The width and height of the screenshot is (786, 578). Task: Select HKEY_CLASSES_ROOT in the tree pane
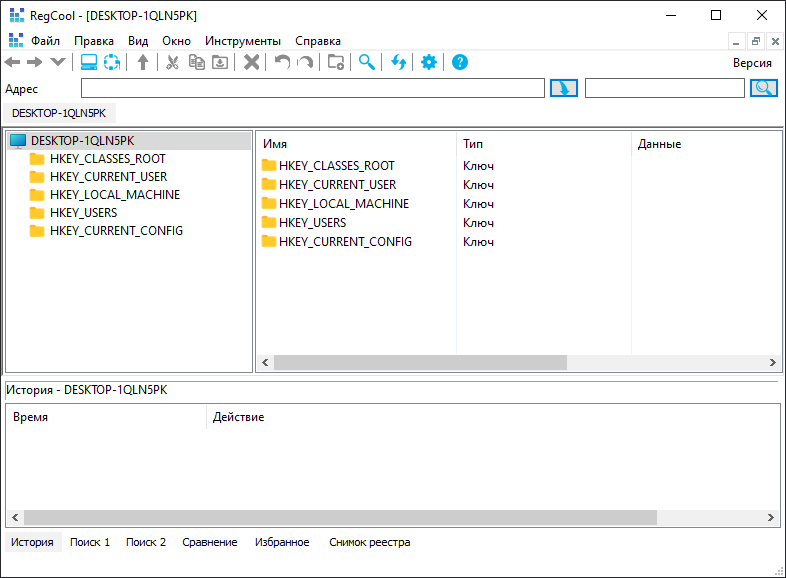pyautogui.click(x=108, y=159)
